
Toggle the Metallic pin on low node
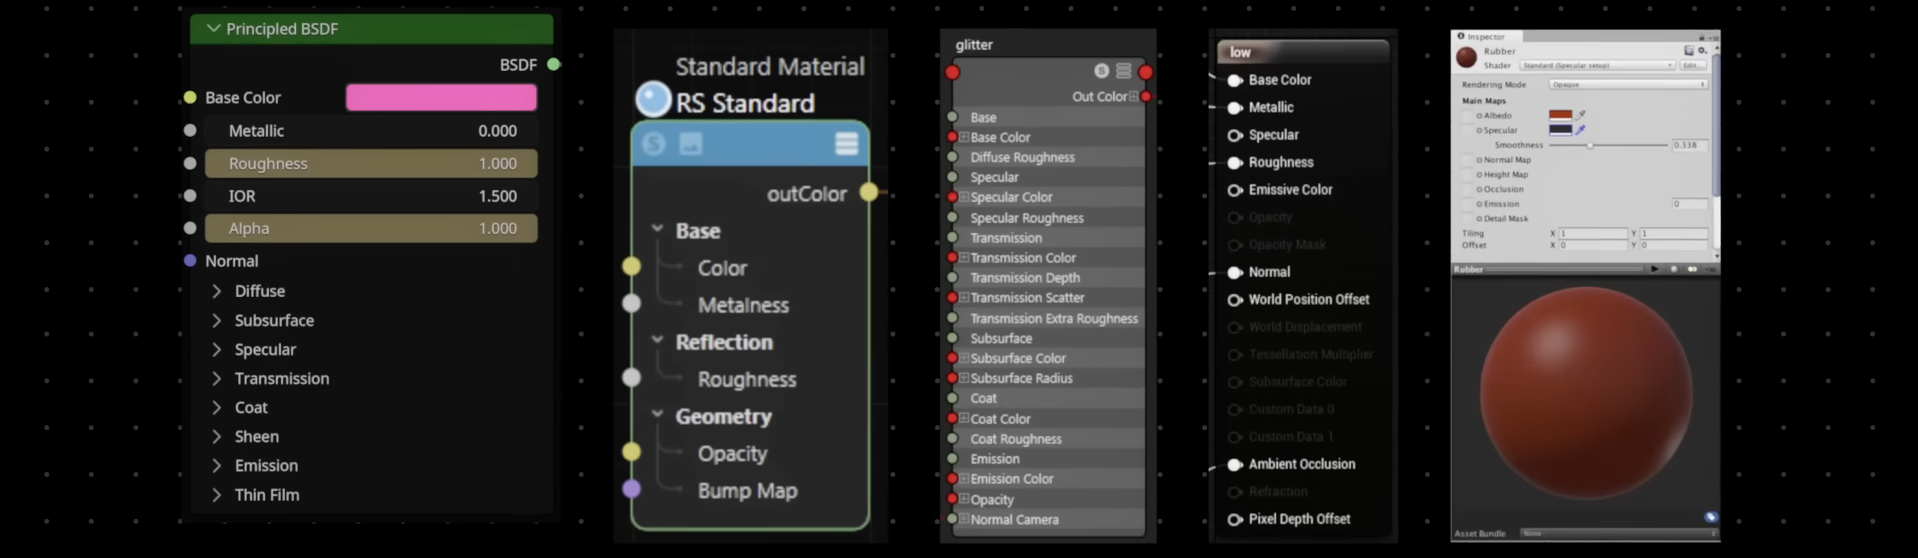point(1235,107)
